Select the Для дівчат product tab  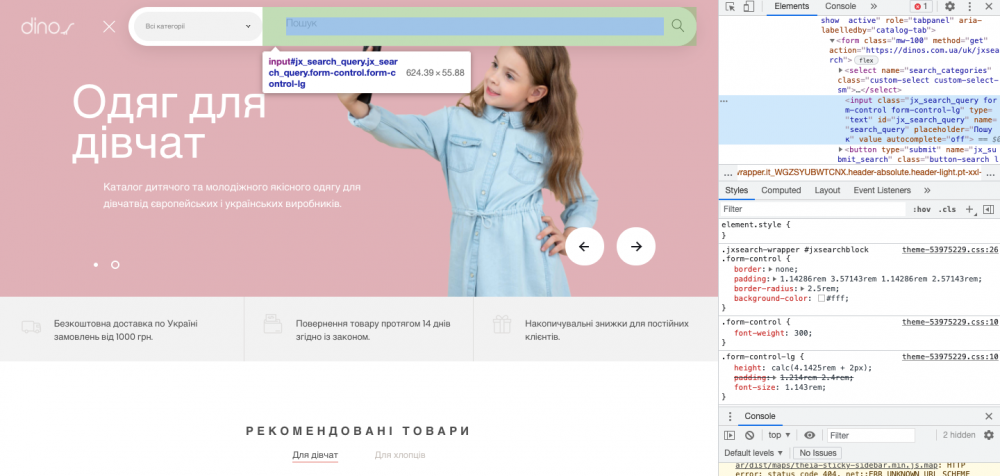315,455
